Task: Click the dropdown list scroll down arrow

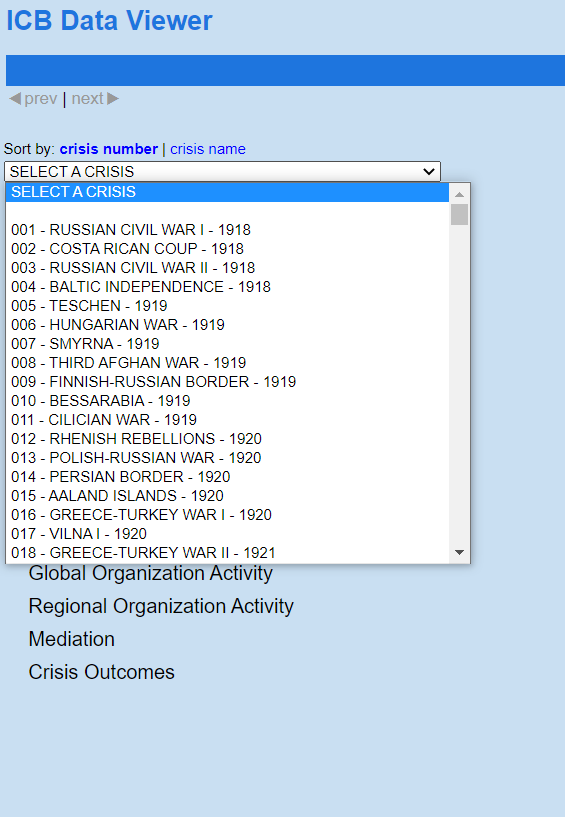Action: click(459, 552)
